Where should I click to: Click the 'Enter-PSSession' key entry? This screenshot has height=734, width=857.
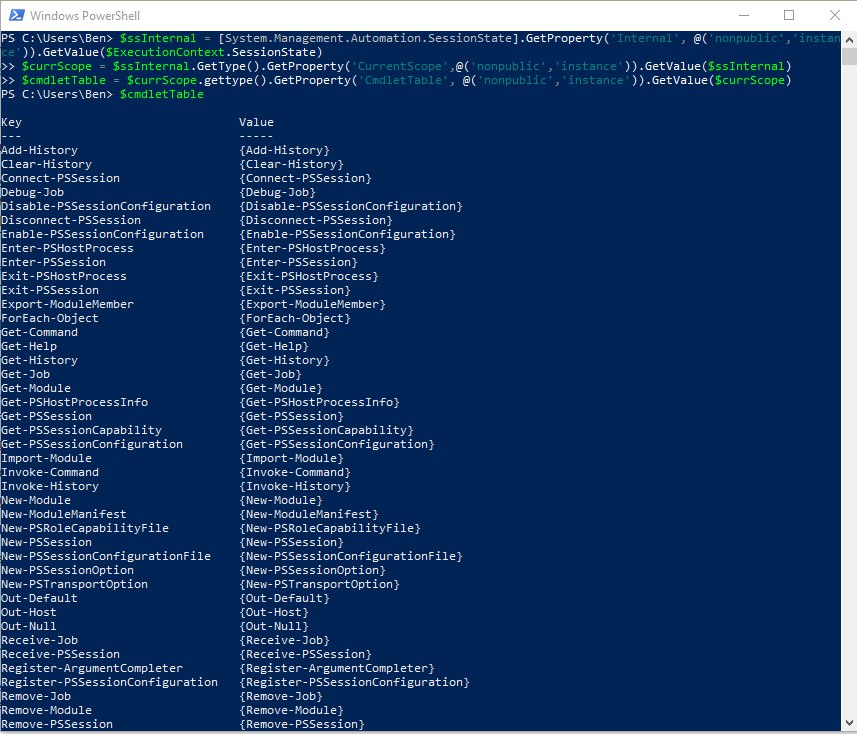(x=54, y=262)
